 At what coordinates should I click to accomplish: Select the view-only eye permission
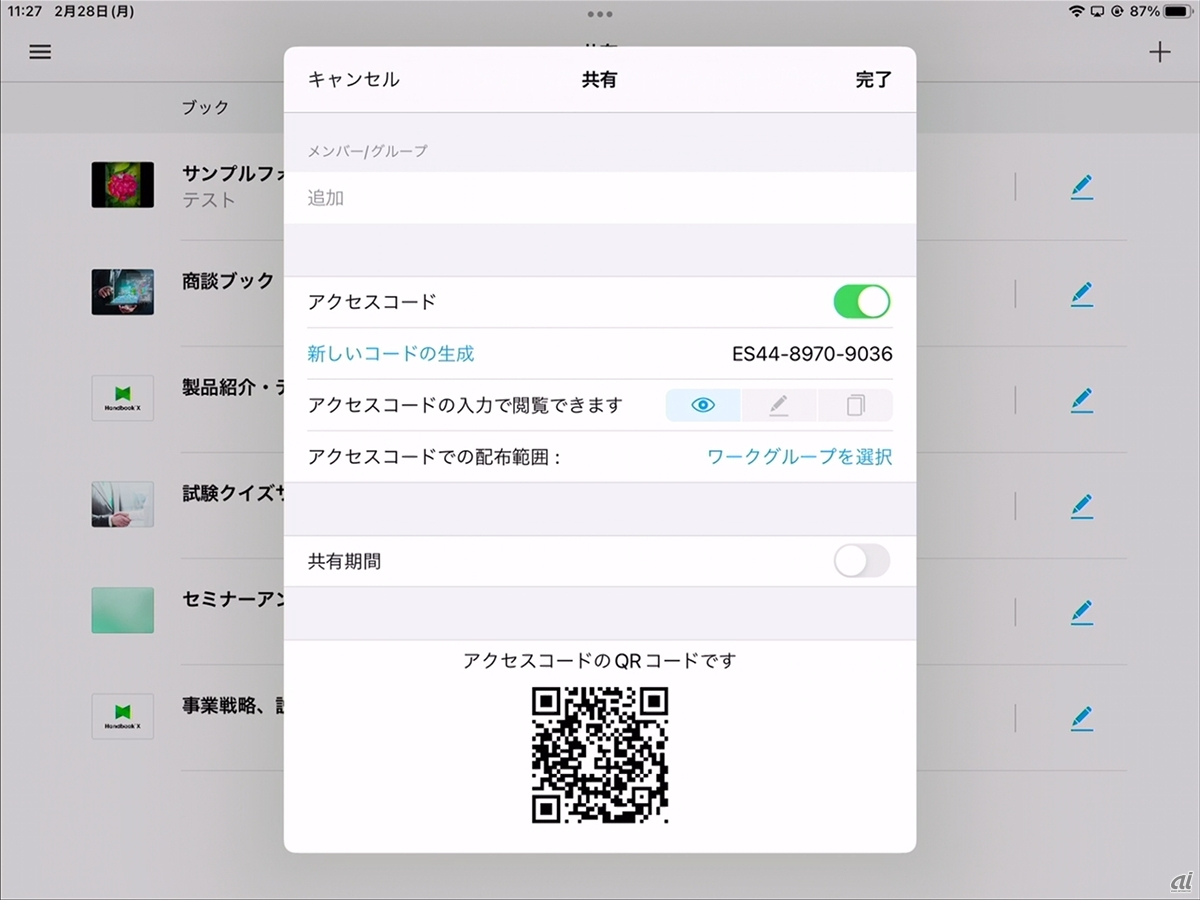pyautogui.click(x=703, y=405)
